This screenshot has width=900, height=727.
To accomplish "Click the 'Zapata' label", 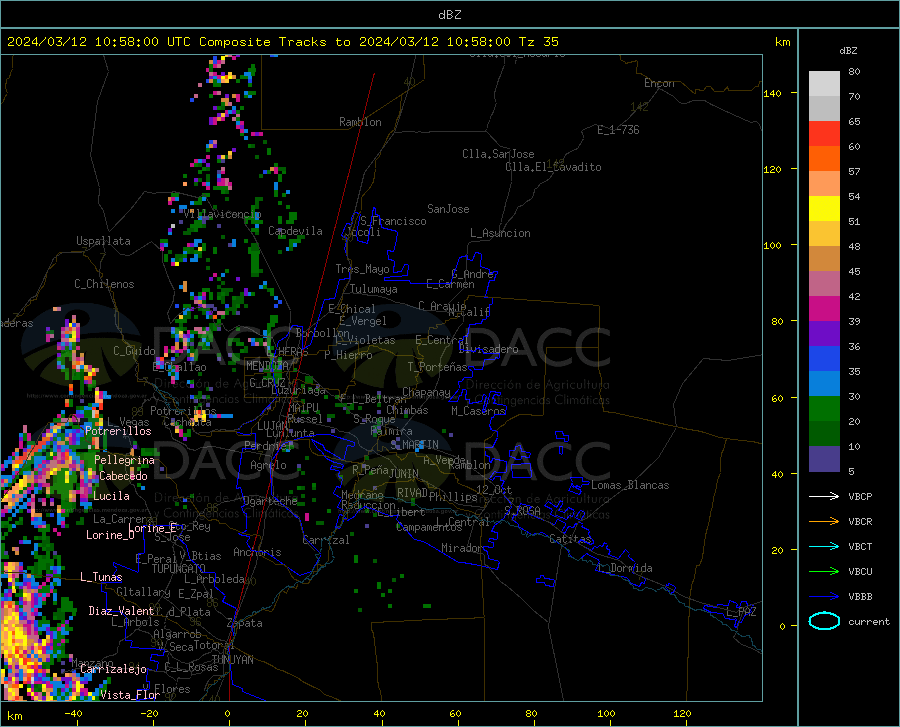I will tap(245, 623).
